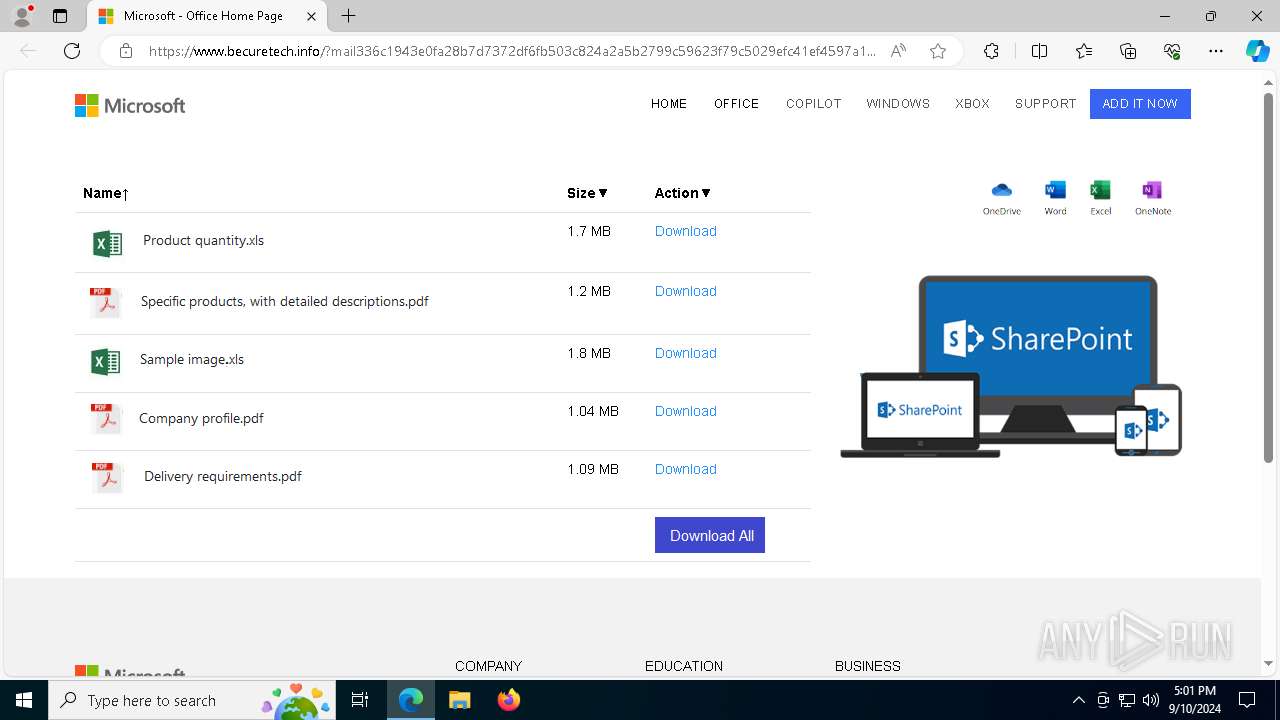Select Delivery requirements.pdf file name
The image size is (1280, 720).
223,476
